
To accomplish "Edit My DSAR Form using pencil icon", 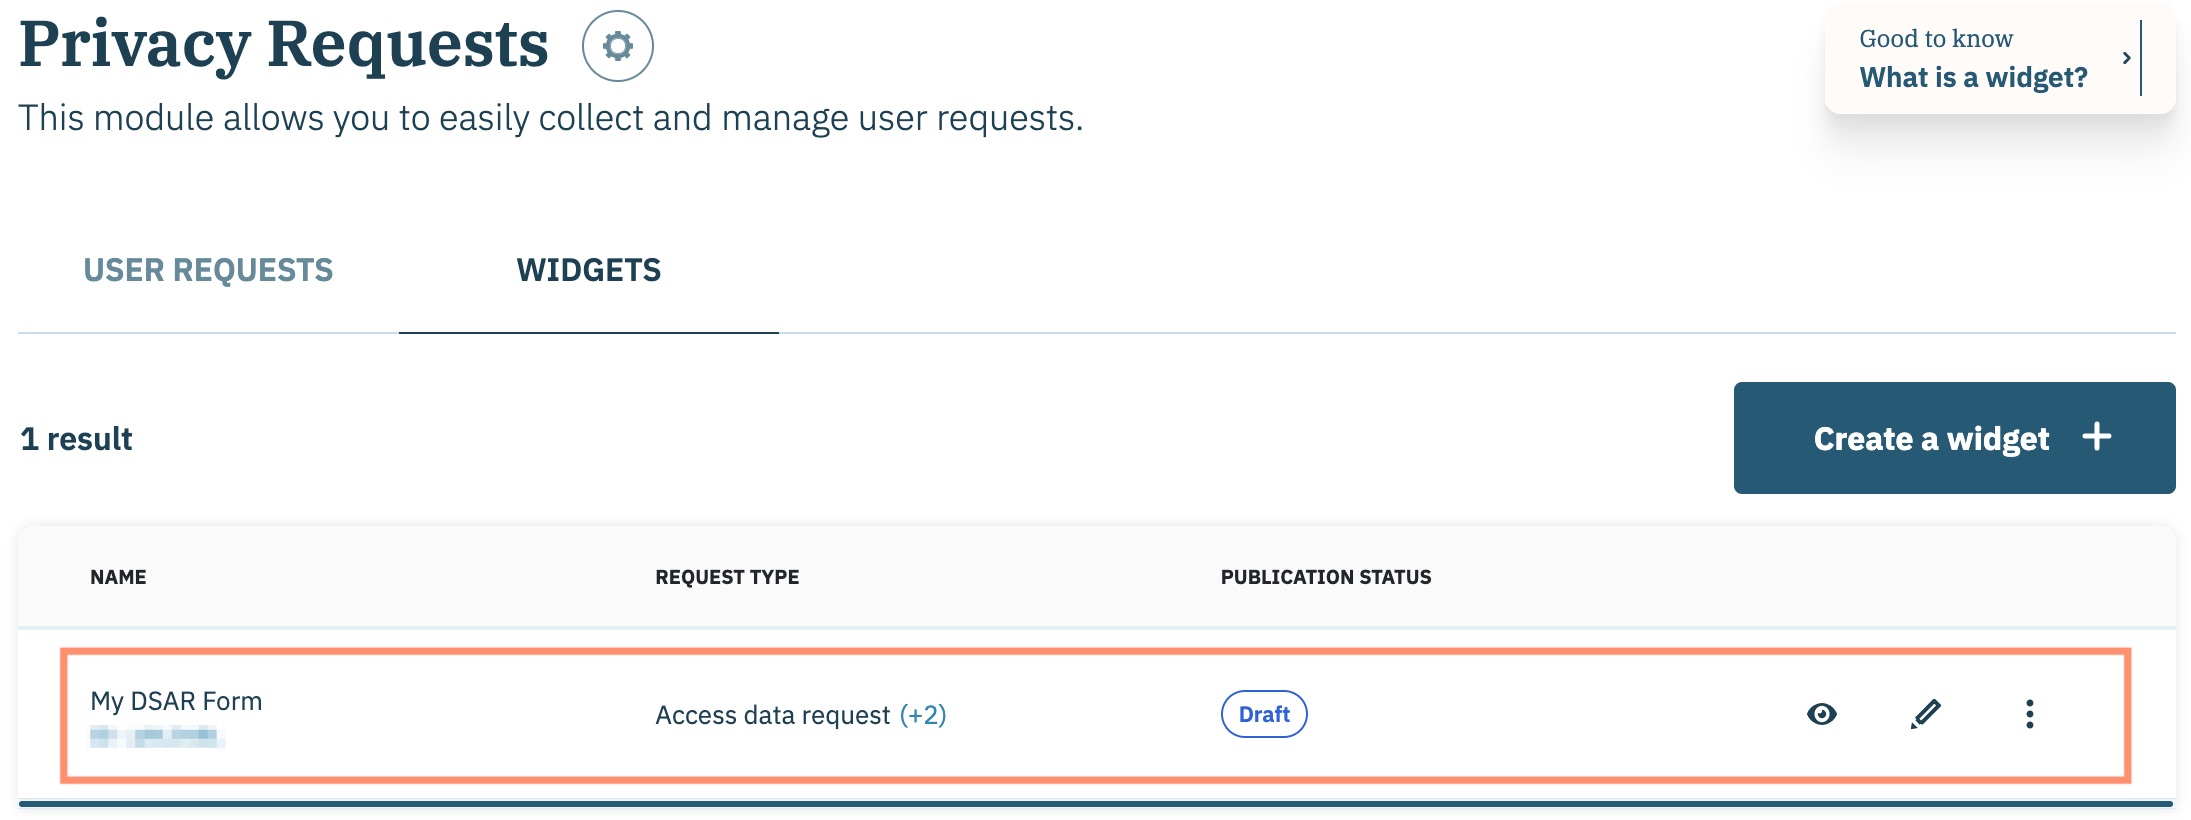I will point(1925,714).
